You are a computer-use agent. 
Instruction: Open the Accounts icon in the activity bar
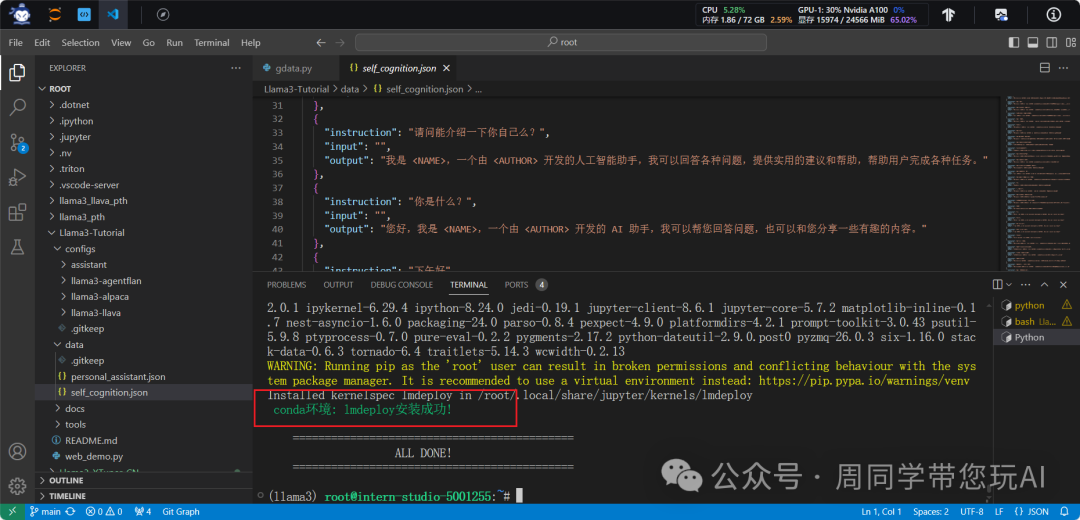(x=17, y=452)
